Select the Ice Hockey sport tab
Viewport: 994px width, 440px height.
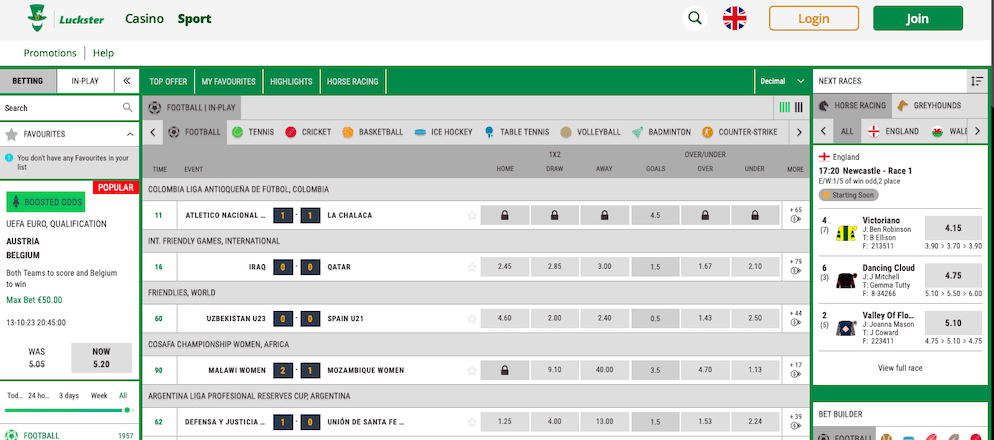click(x=444, y=132)
